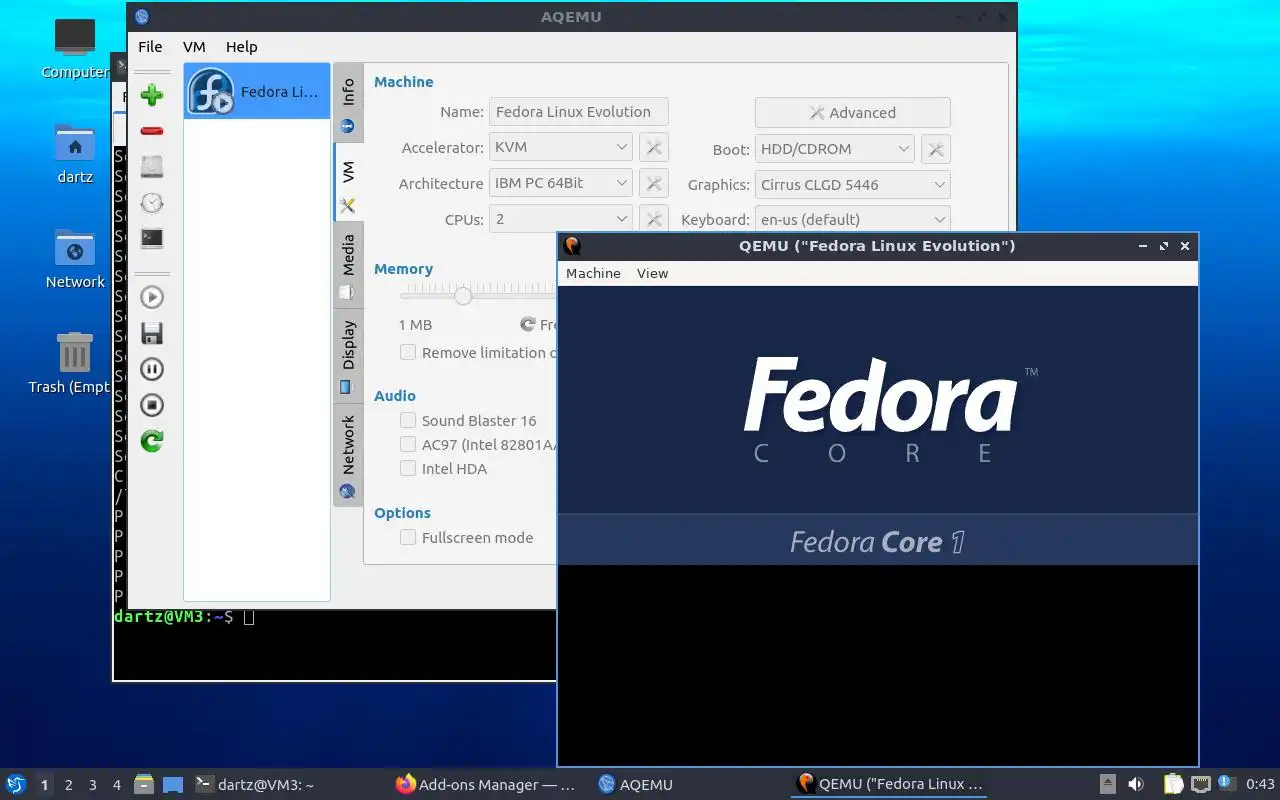1280x800 pixels.
Task: Open the Architecture IBM PC 64Bit dropdown
Action: click(561, 183)
